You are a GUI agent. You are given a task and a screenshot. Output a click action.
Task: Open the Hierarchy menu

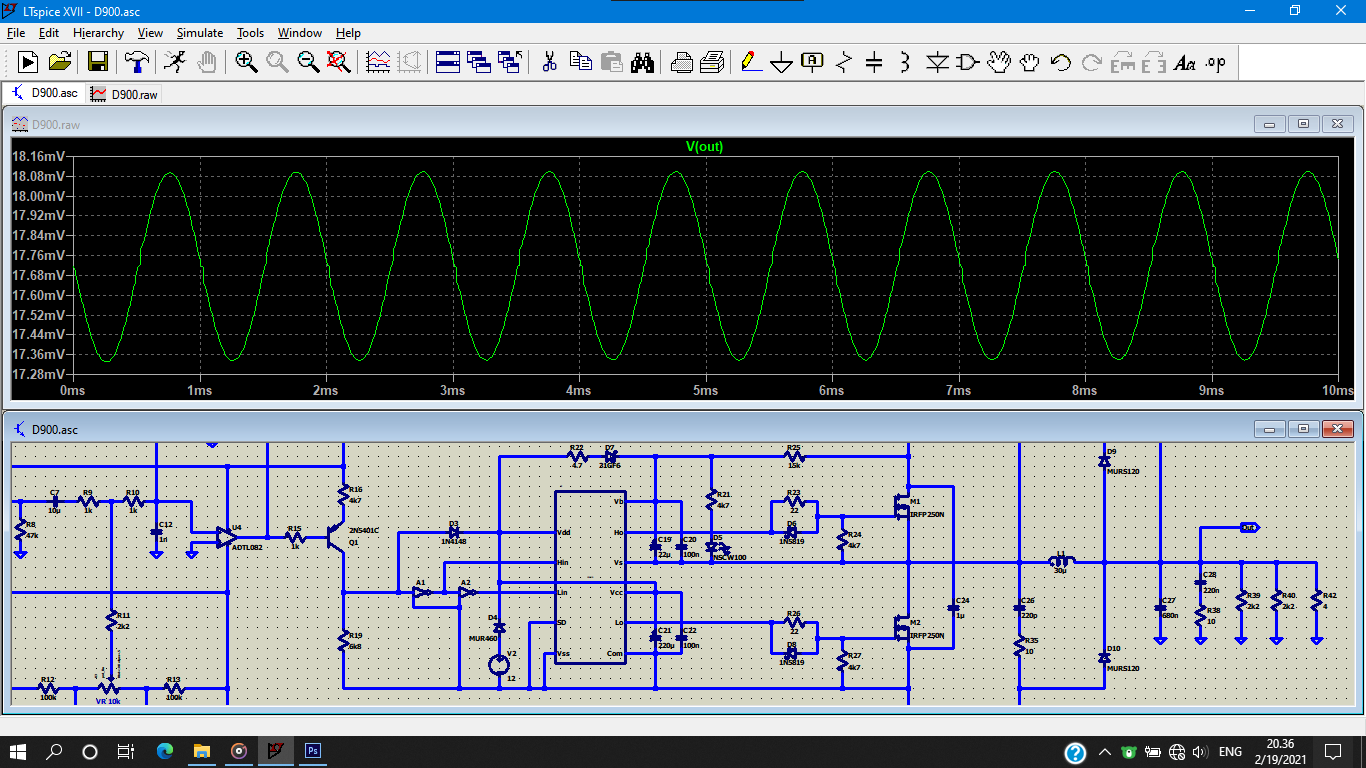point(98,33)
